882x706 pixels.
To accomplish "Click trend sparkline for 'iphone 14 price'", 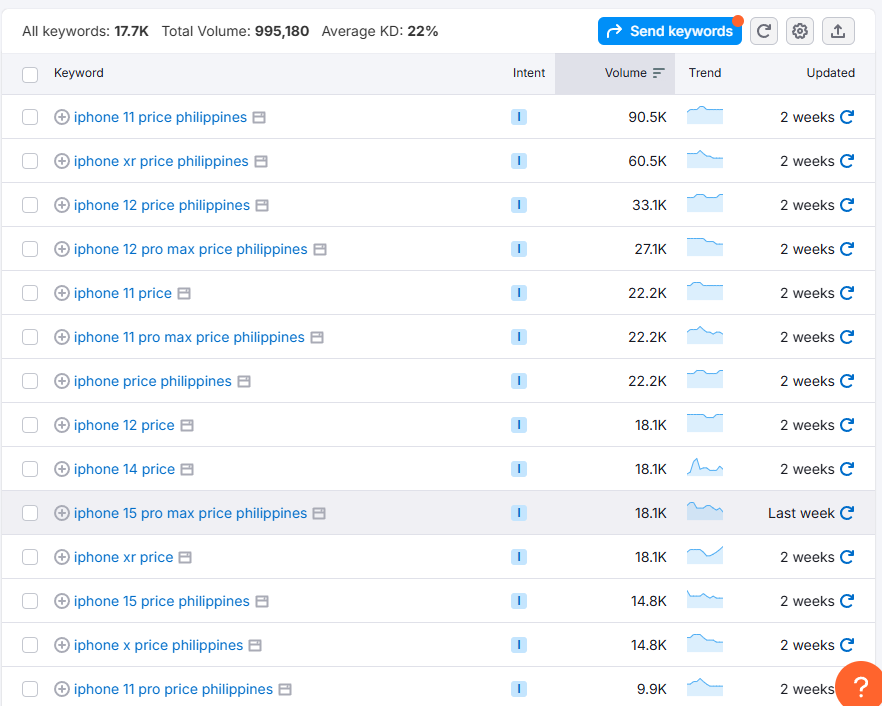I will click(705, 467).
